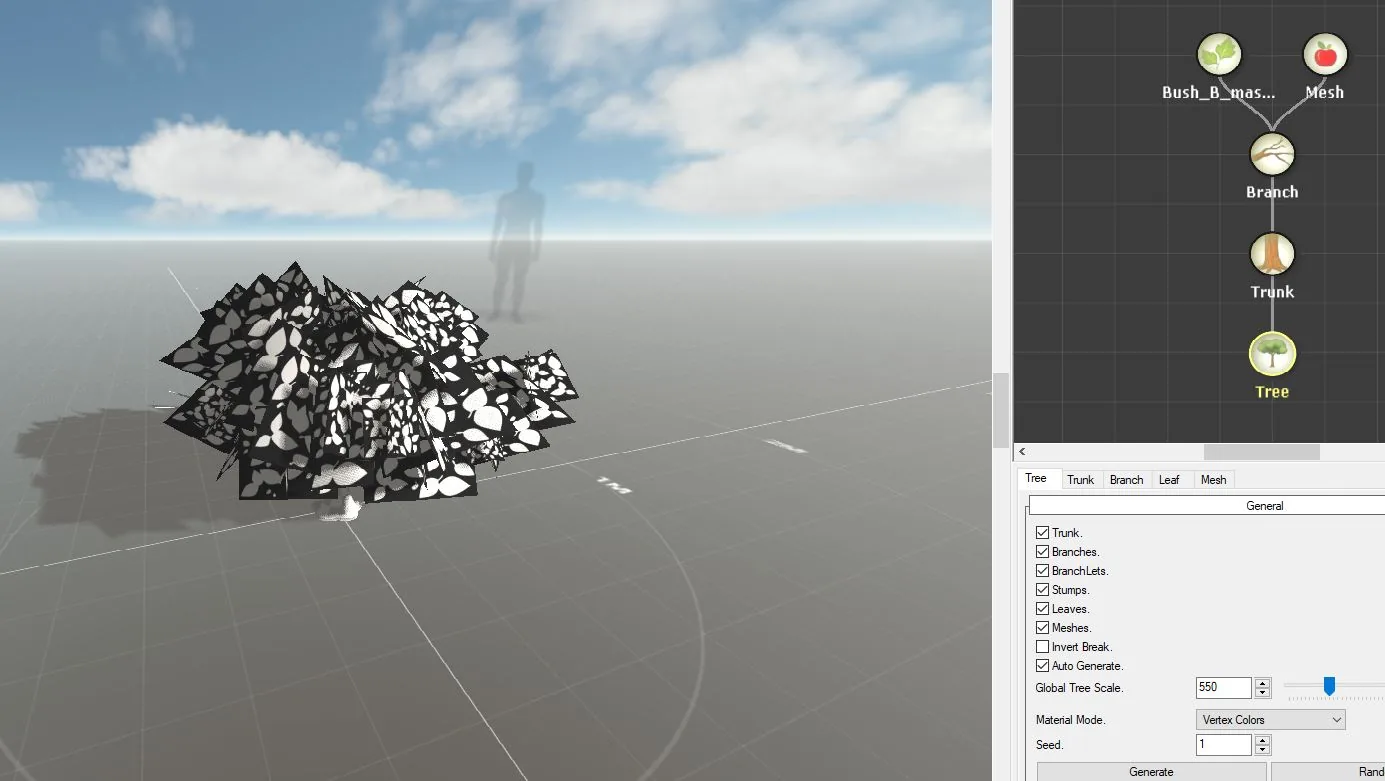The width and height of the screenshot is (1385, 781).
Task: Click the Generate button
Action: 1151,772
